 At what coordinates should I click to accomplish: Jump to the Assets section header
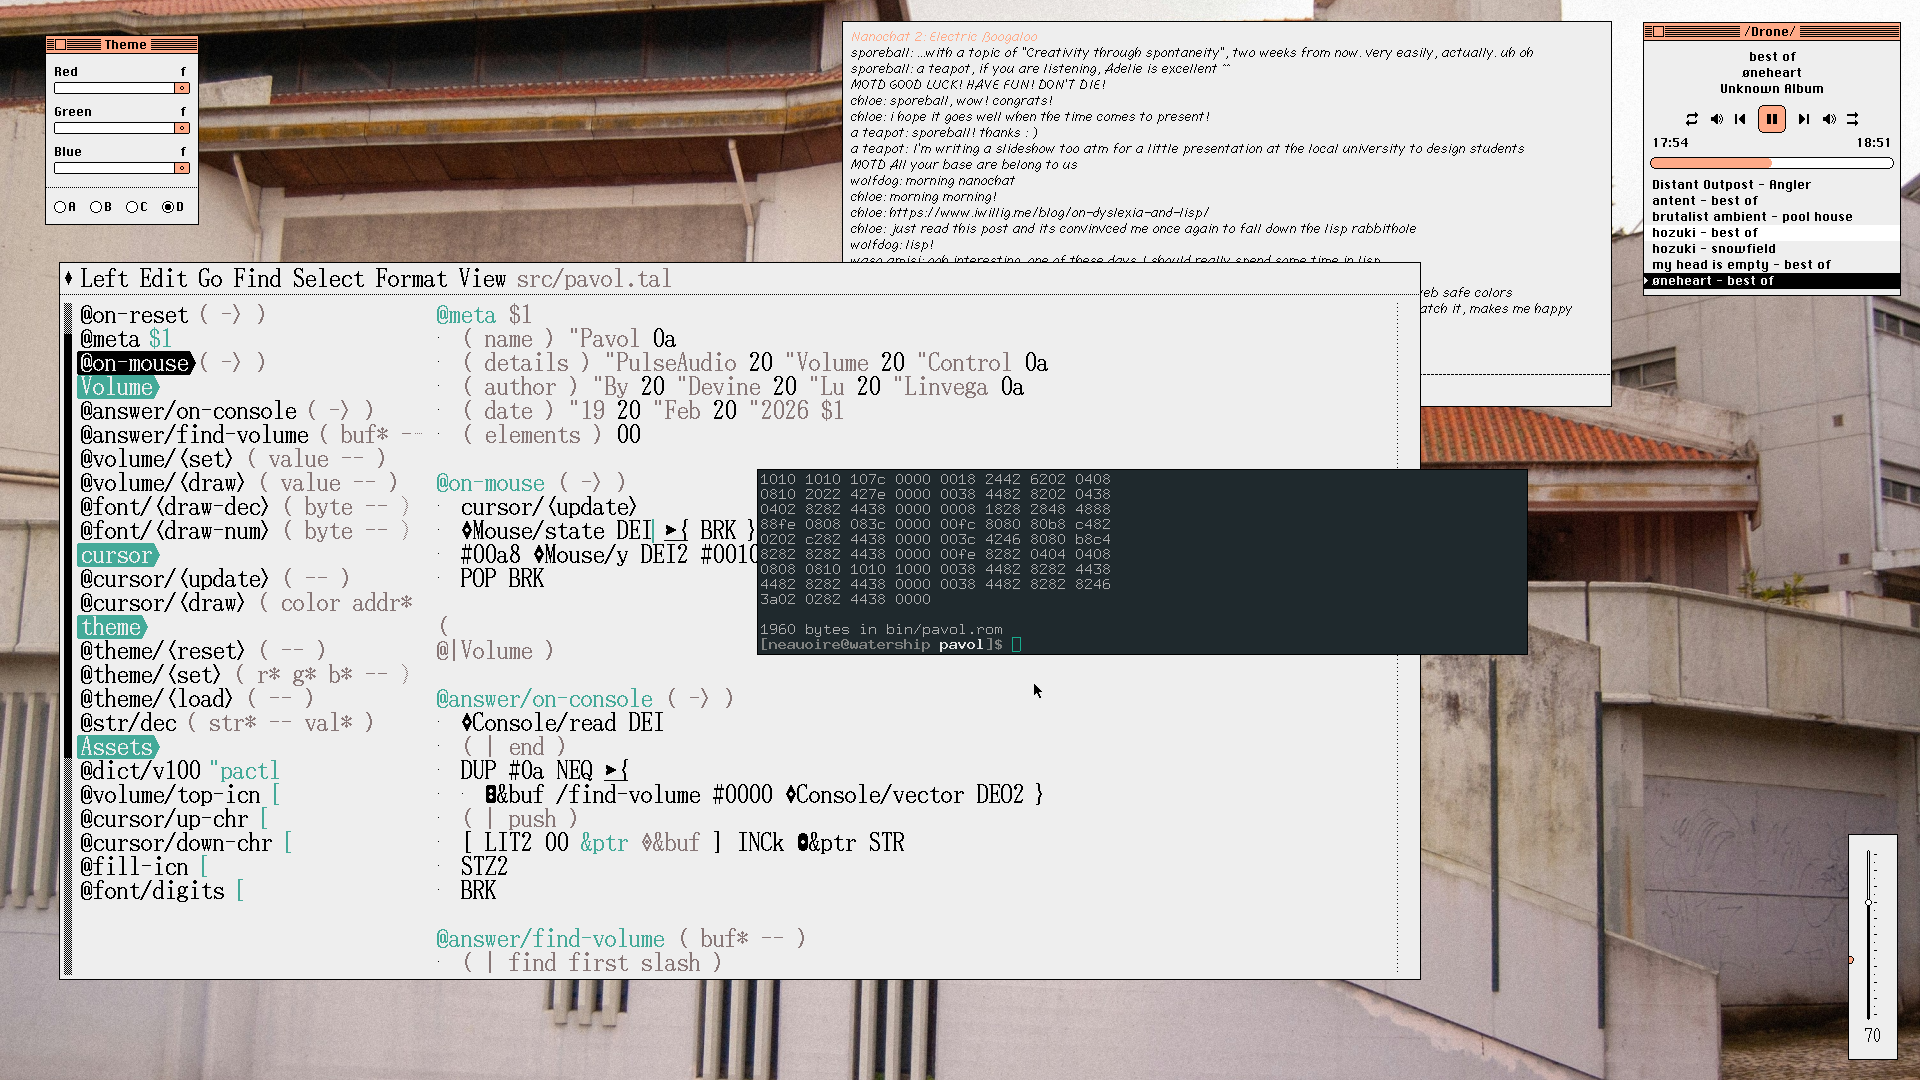point(117,747)
